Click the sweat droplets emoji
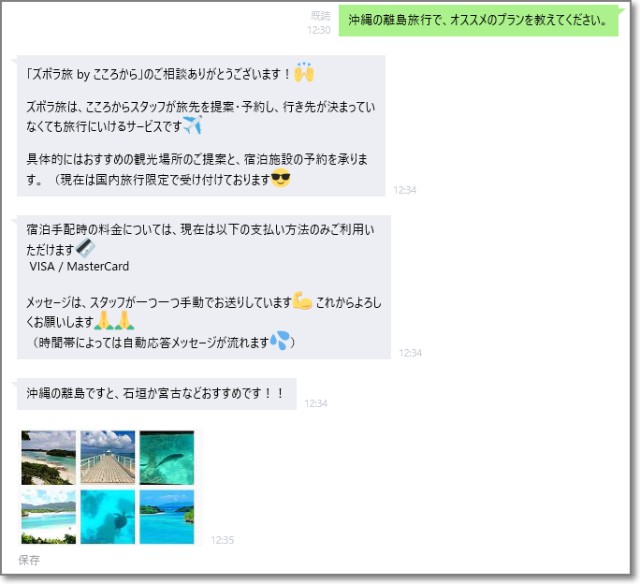The height and width of the screenshot is (584, 640). click(280, 340)
